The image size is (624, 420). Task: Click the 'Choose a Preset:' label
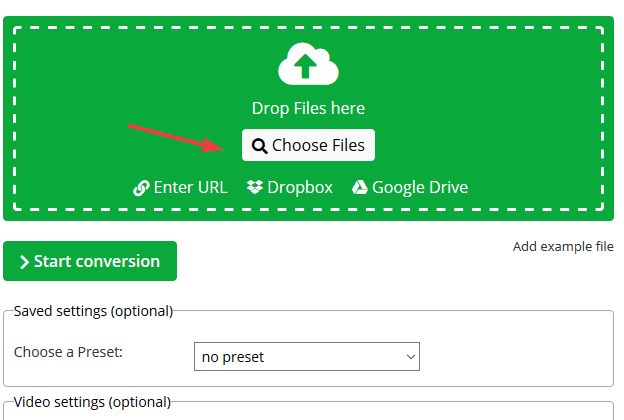point(68,352)
